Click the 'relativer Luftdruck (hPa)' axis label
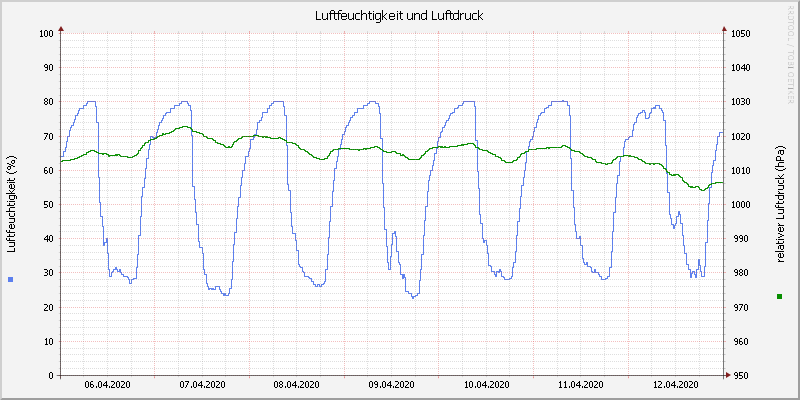 coord(780,205)
